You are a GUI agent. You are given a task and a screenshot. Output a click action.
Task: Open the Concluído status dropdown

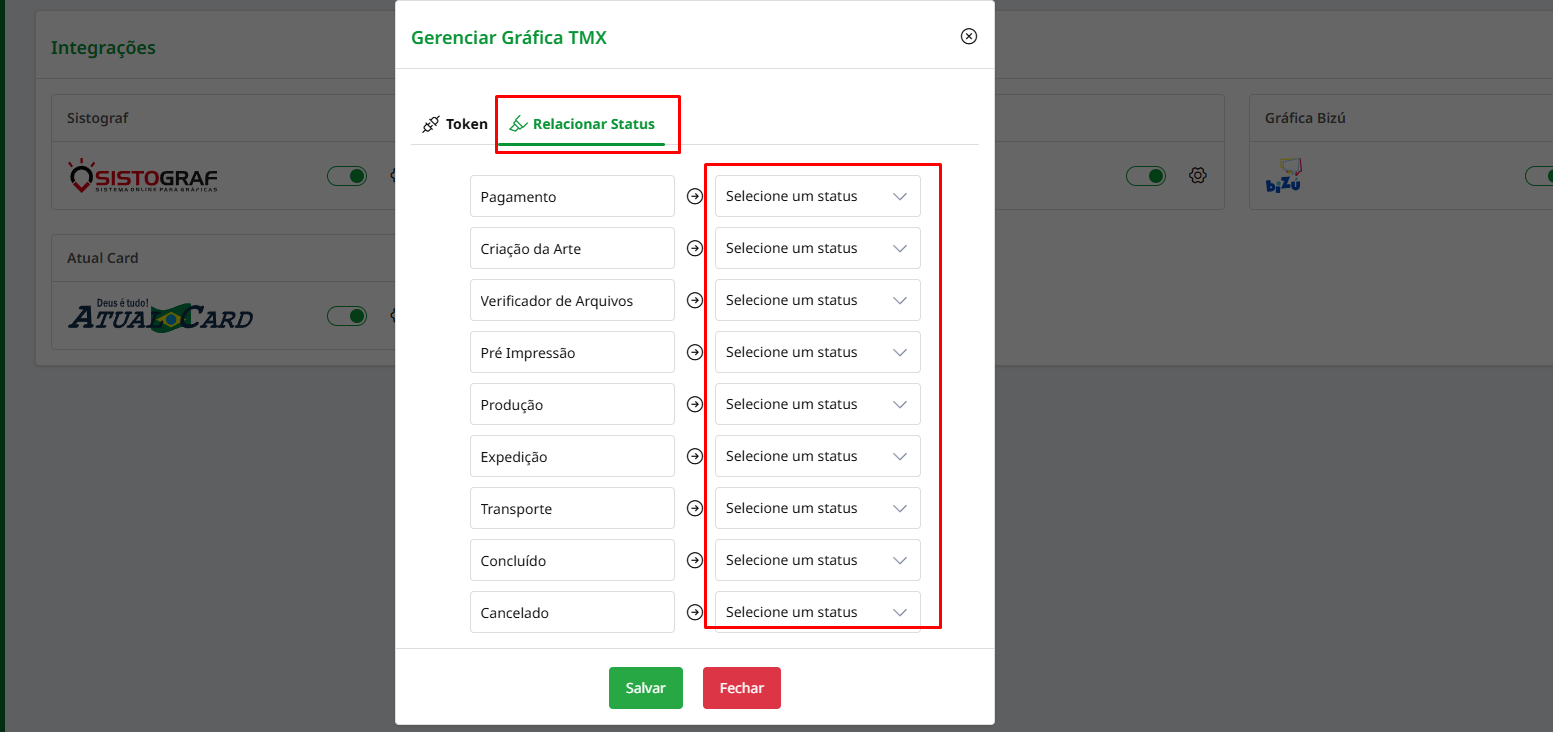(x=817, y=560)
